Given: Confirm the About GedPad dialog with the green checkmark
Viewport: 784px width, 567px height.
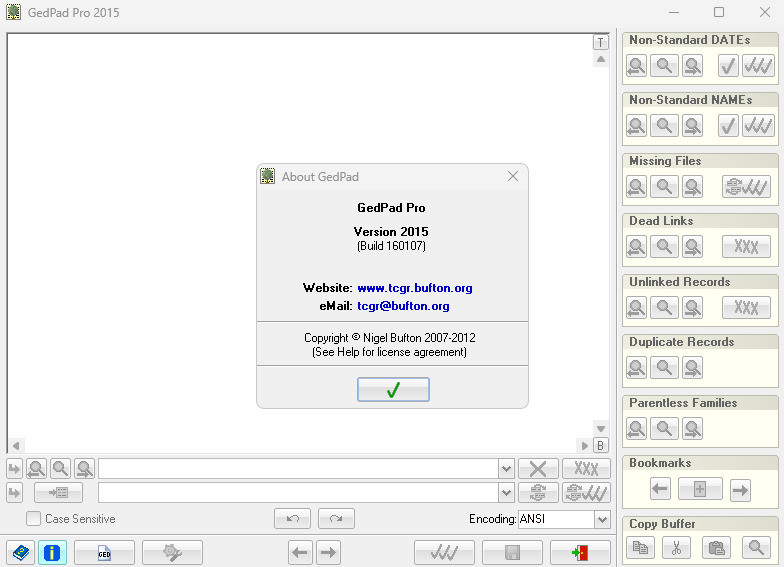Looking at the screenshot, I should coord(393,390).
